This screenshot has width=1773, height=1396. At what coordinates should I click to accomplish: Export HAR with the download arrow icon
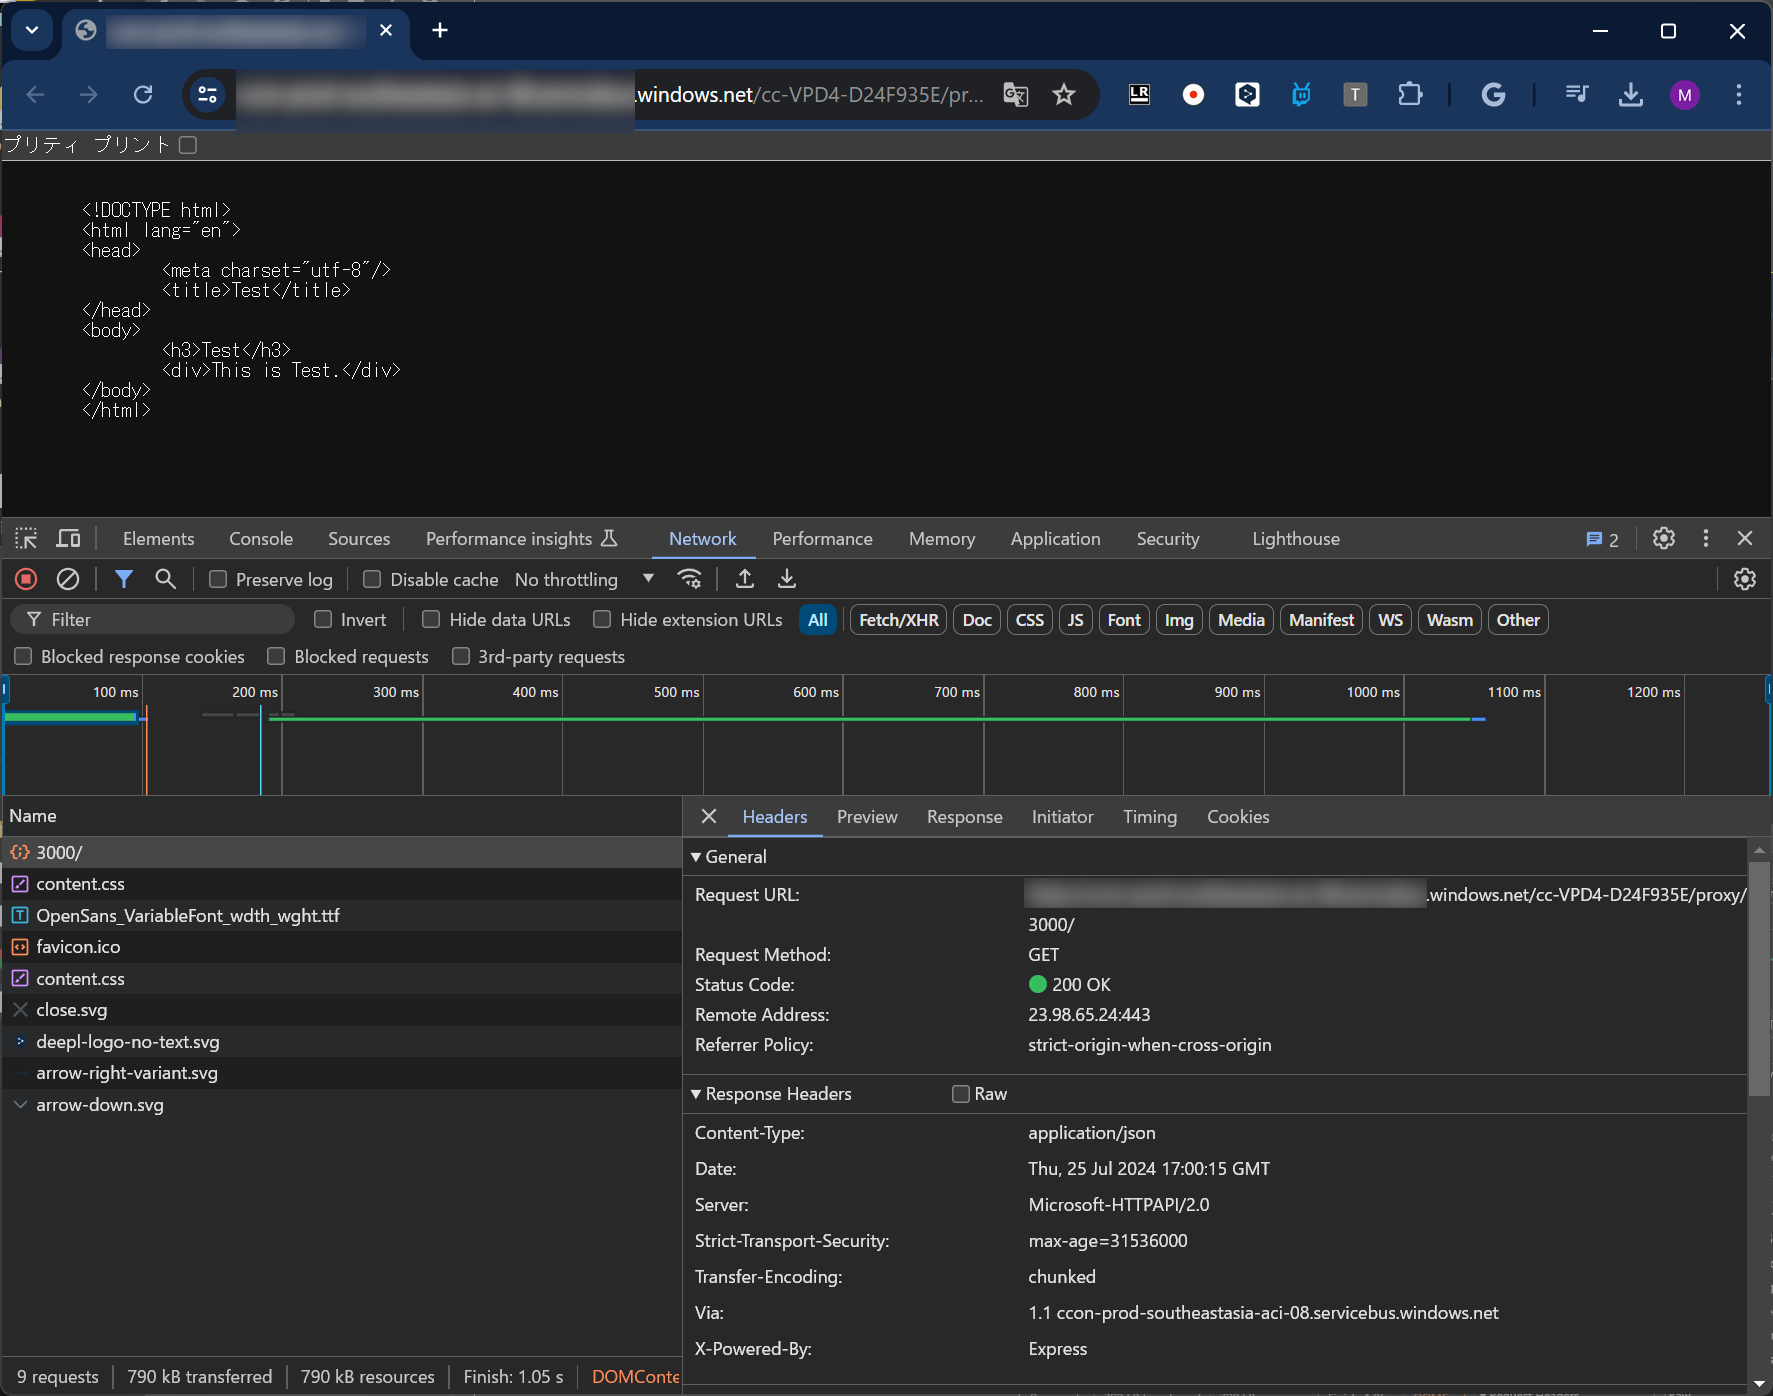click(787, 579)
